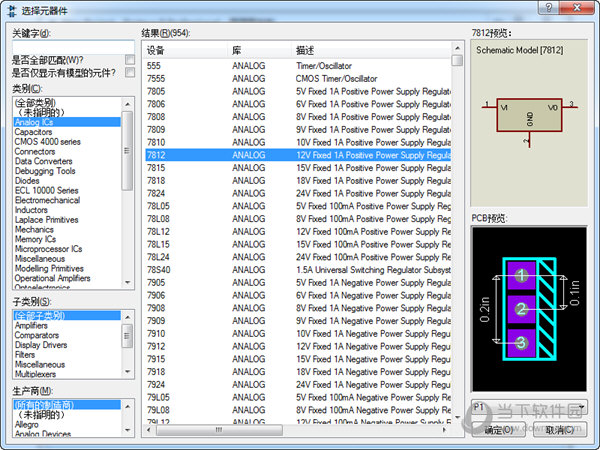Click the category list scrollbar thumb
The image size is (600, 450).
click(x=128, y=151)
